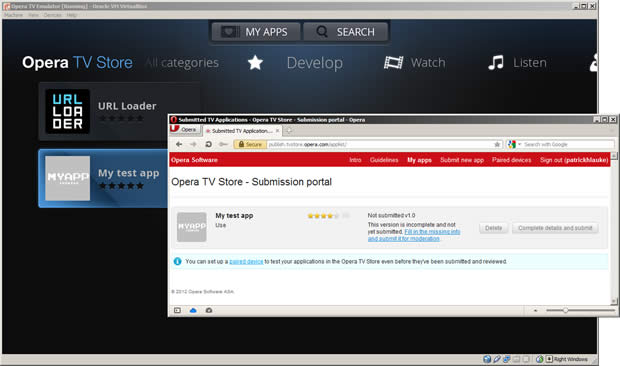Open a new tab in Opera
The height and width of the screenshot is (366, 620).
click(289, 131)
